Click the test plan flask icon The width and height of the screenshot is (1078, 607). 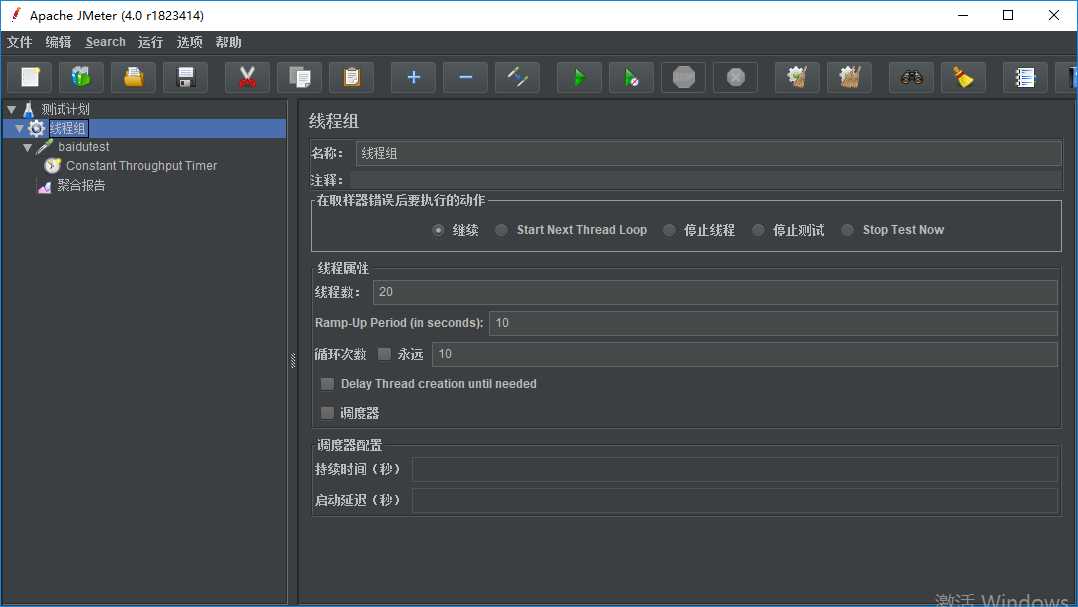[28, 109]
